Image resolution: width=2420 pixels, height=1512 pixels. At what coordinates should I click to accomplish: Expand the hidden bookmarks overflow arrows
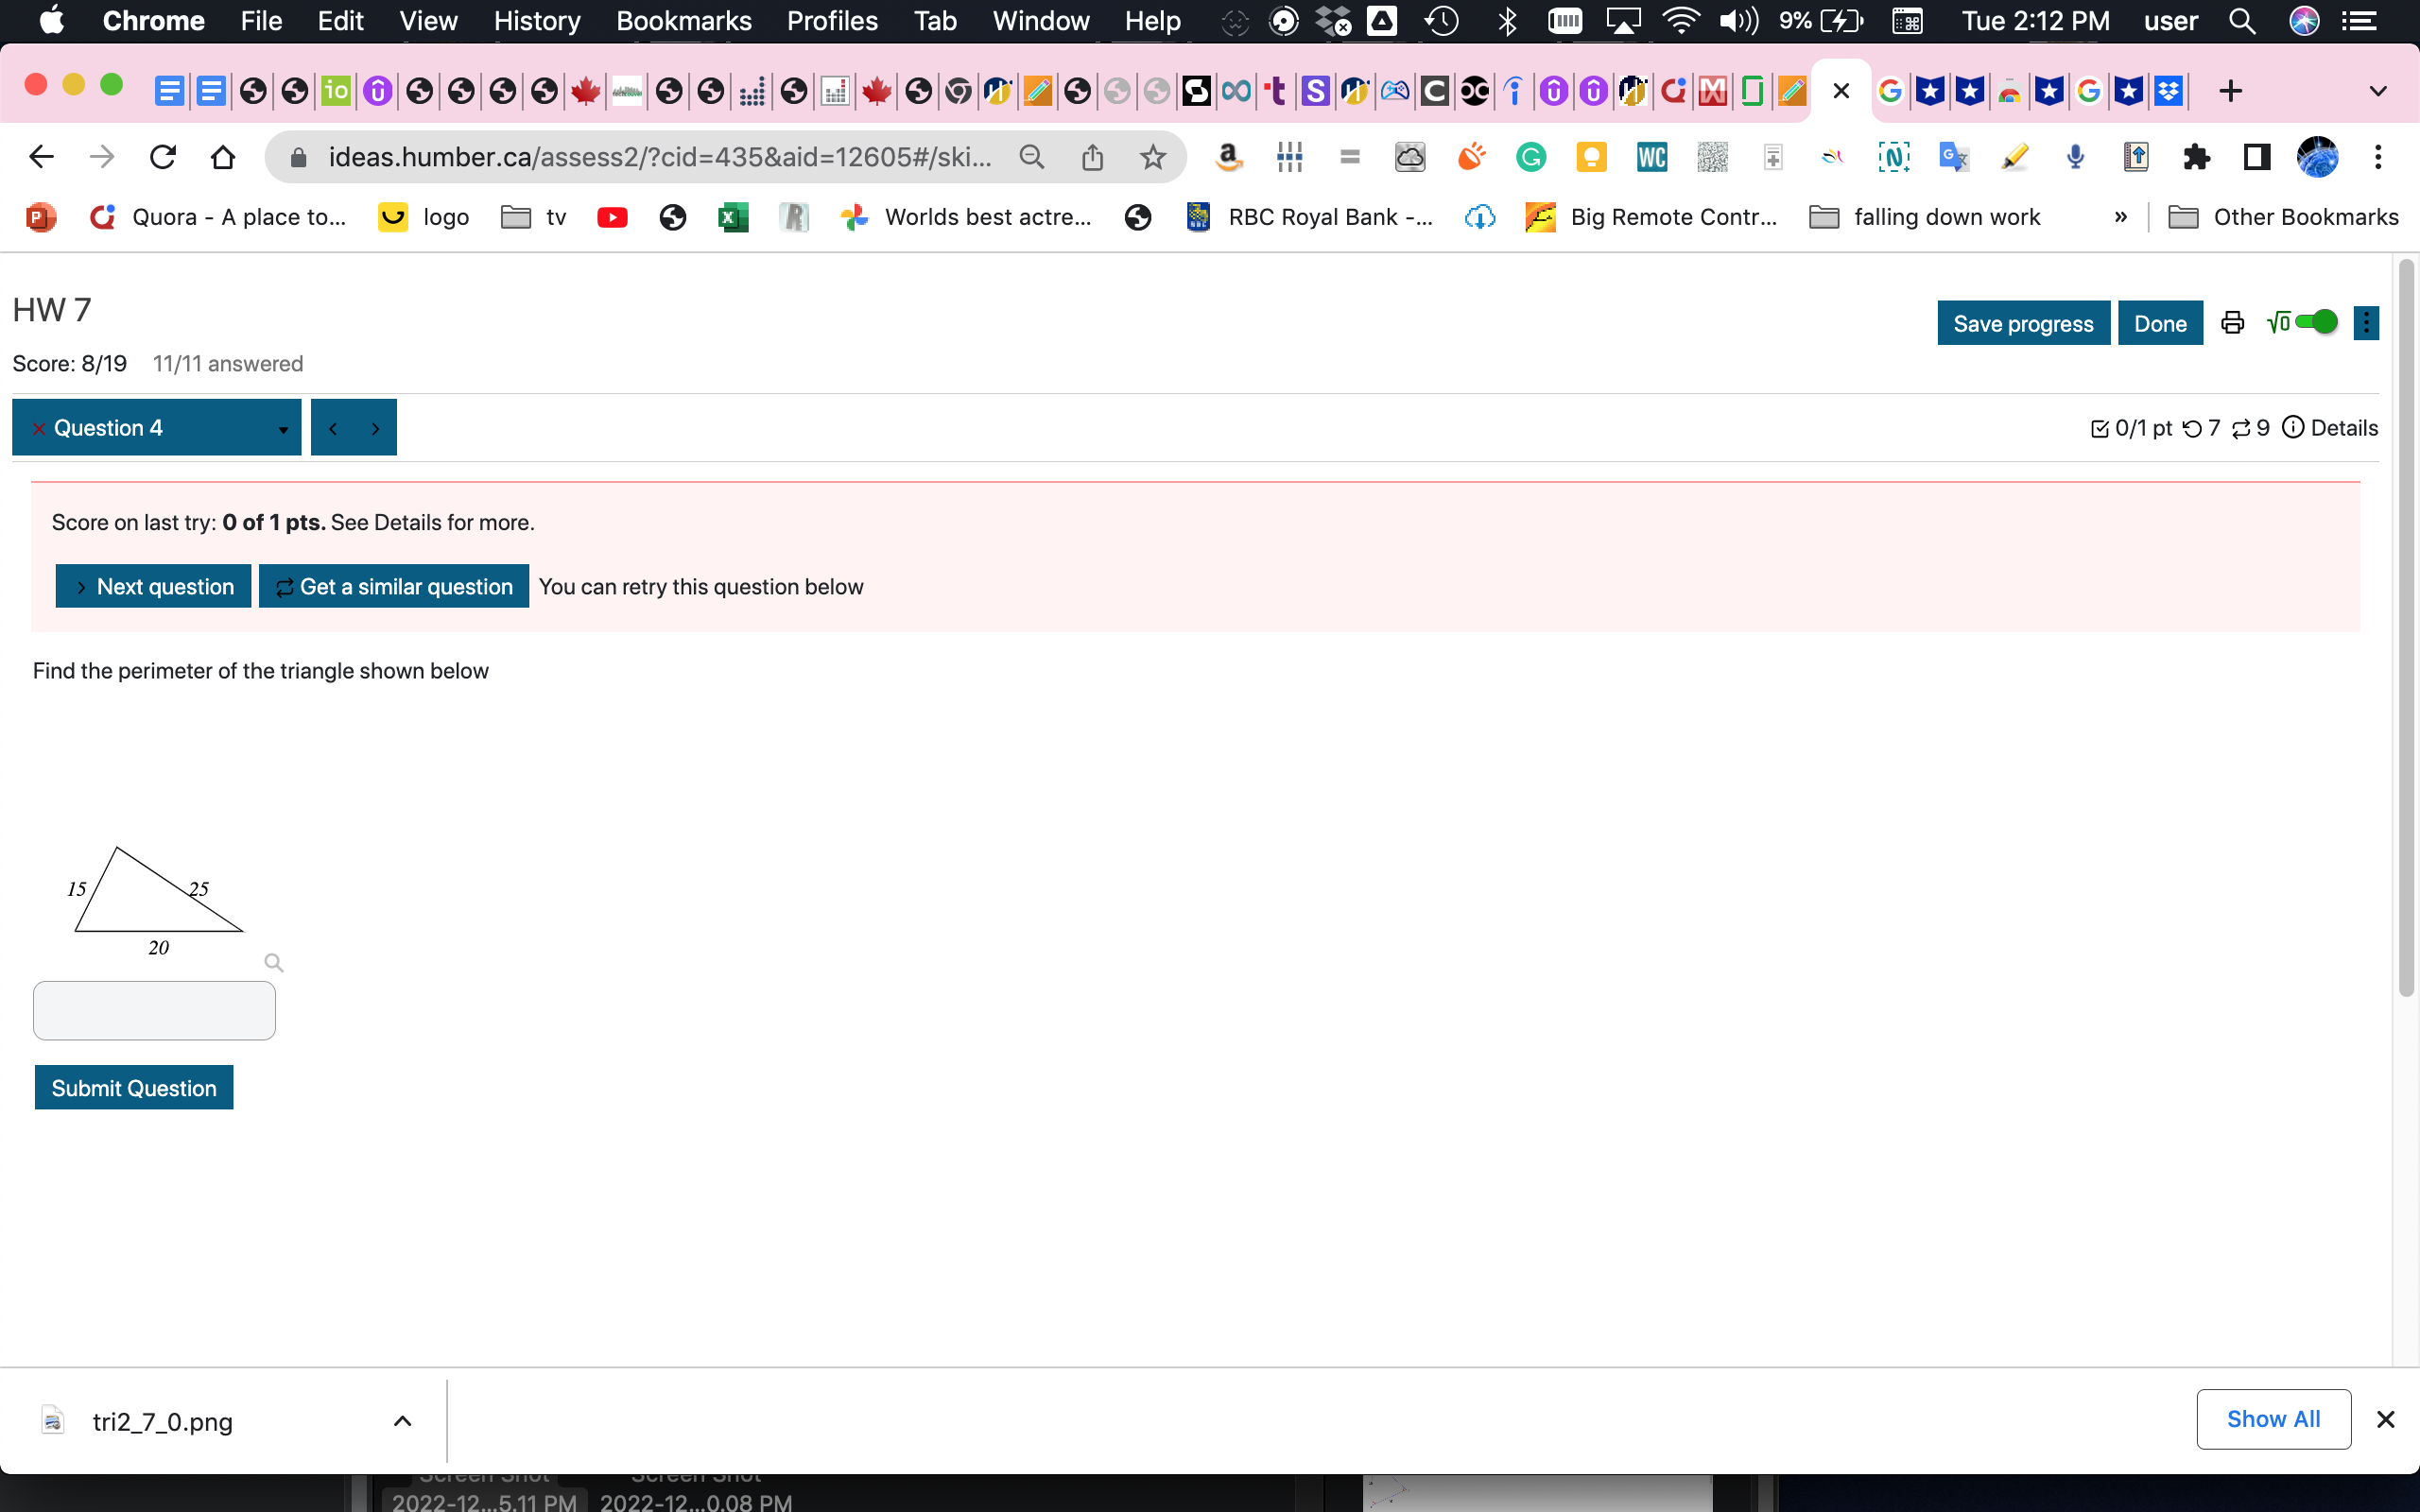click(x=2120, y=217)
